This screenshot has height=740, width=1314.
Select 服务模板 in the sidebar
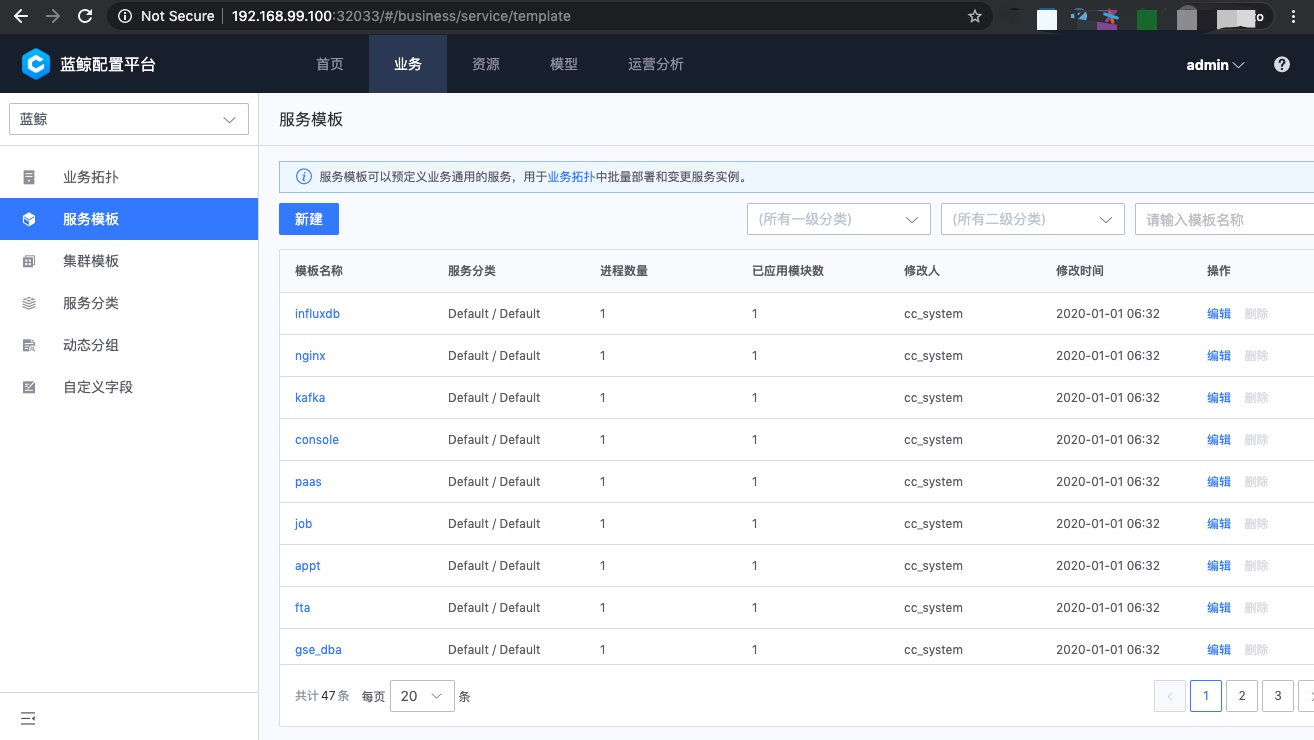pyautogui.click(x=129, y=219)
